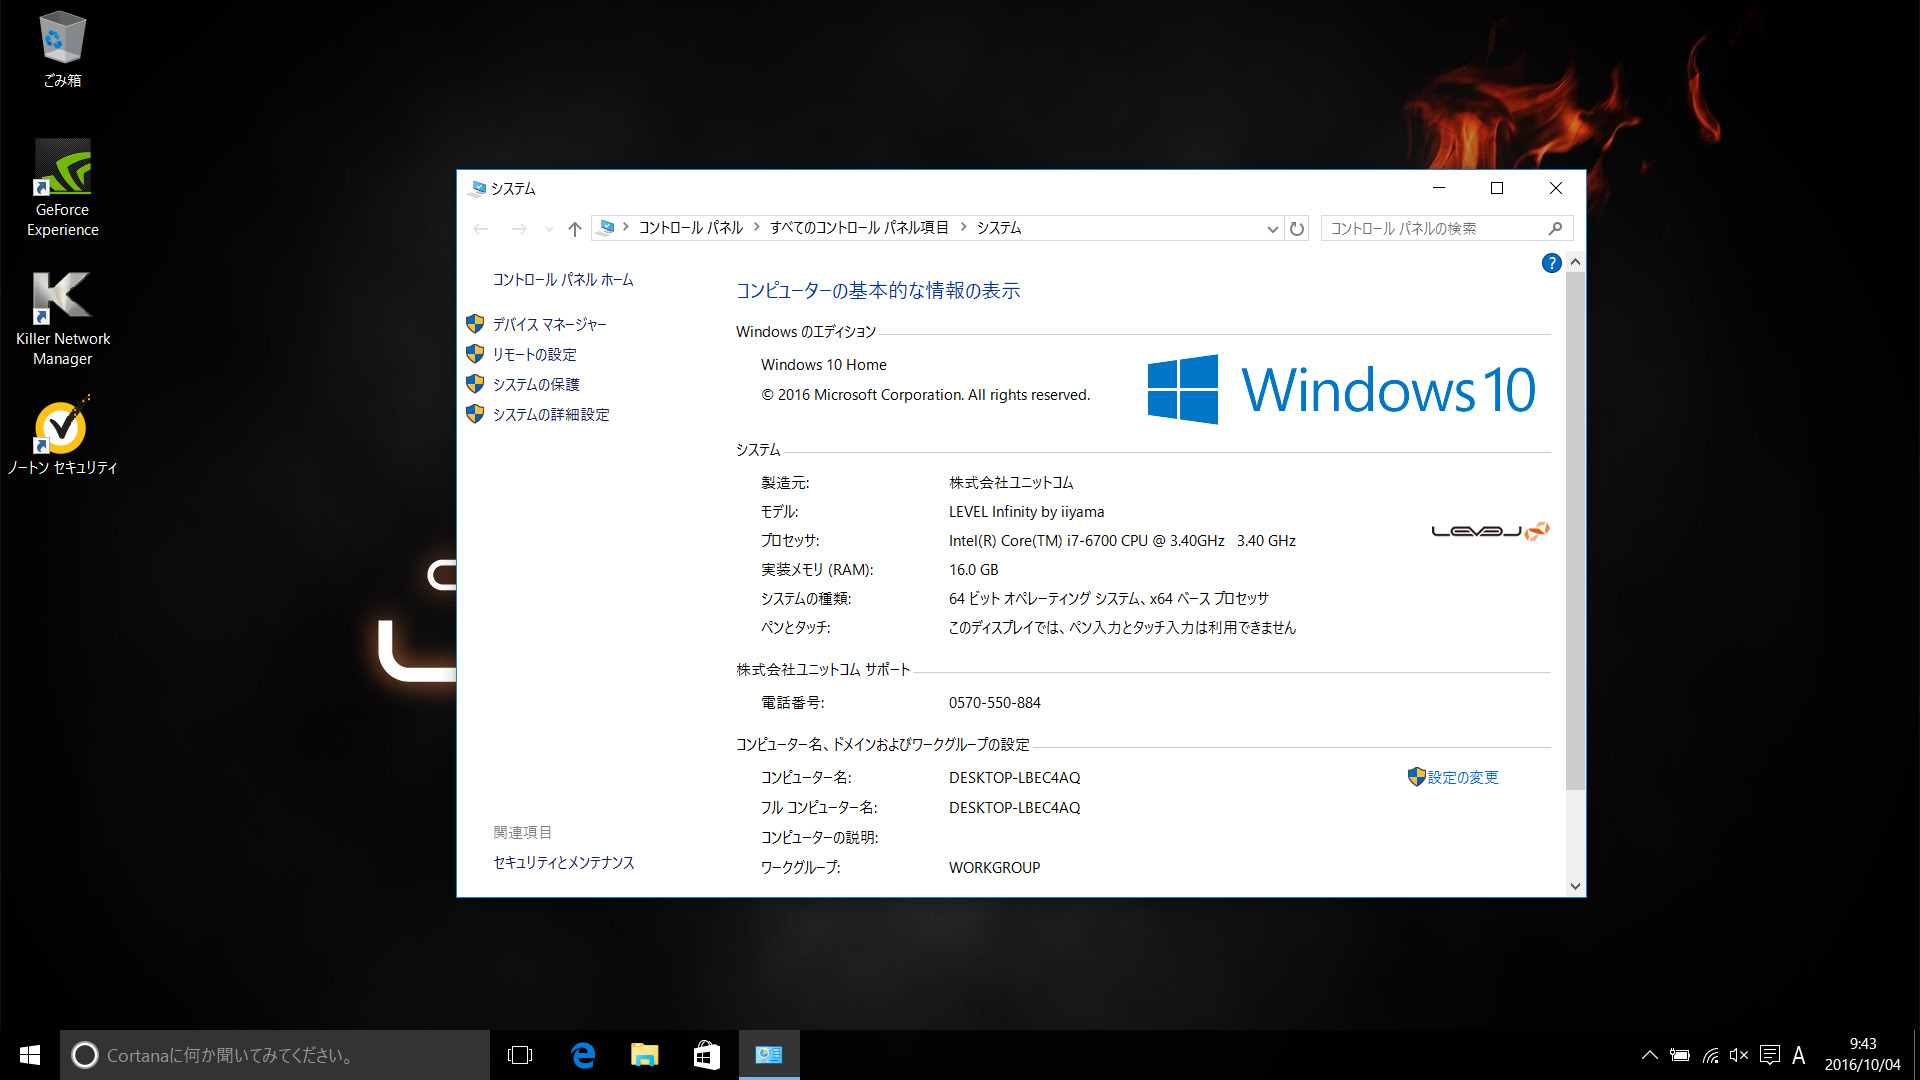The height and width of the screenshot is (1080, 1920).
Task: Close the System window
Action: click(1556, 188)
